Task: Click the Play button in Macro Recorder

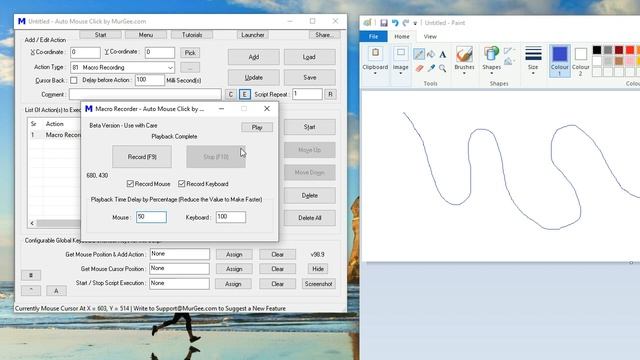Action: point(257,127)
